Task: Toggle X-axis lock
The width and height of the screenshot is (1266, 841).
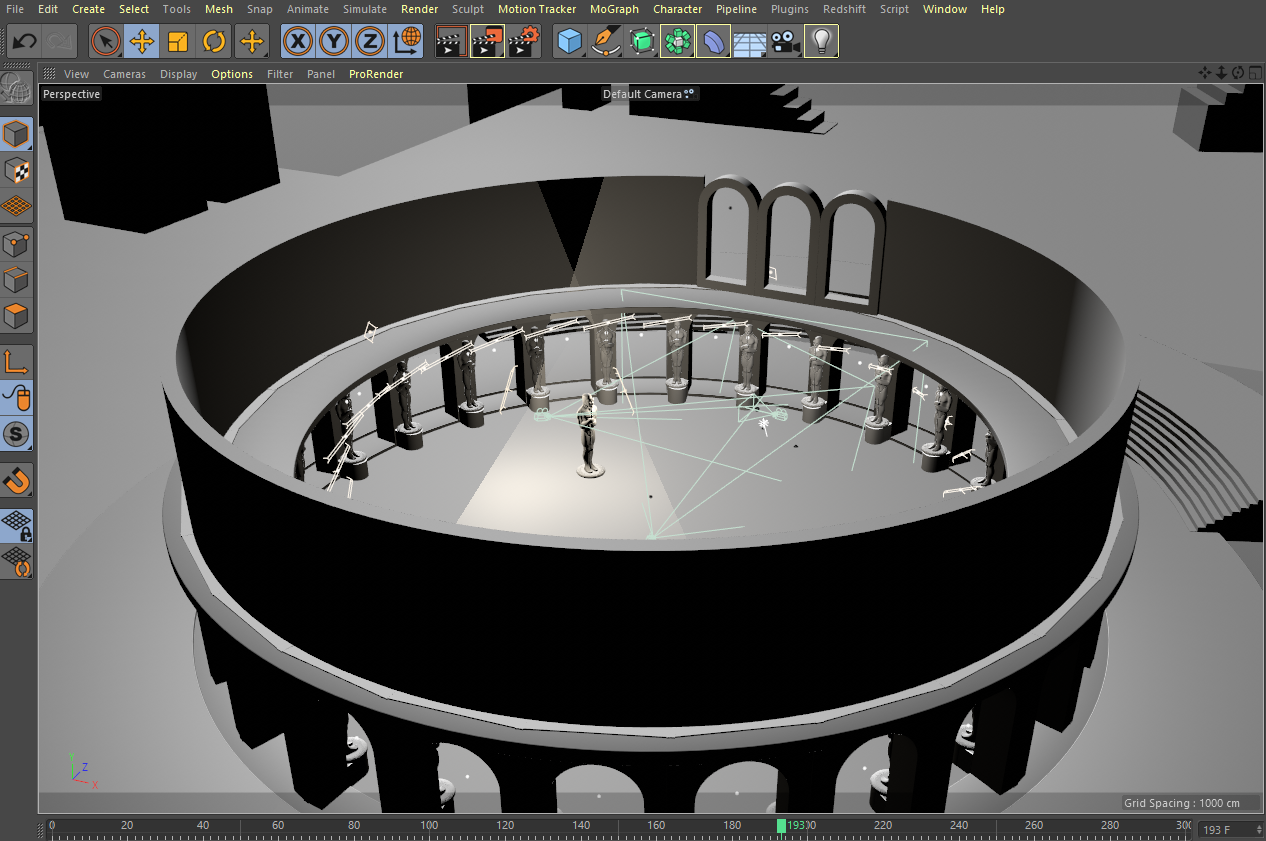Action: [x=298, y=41]
